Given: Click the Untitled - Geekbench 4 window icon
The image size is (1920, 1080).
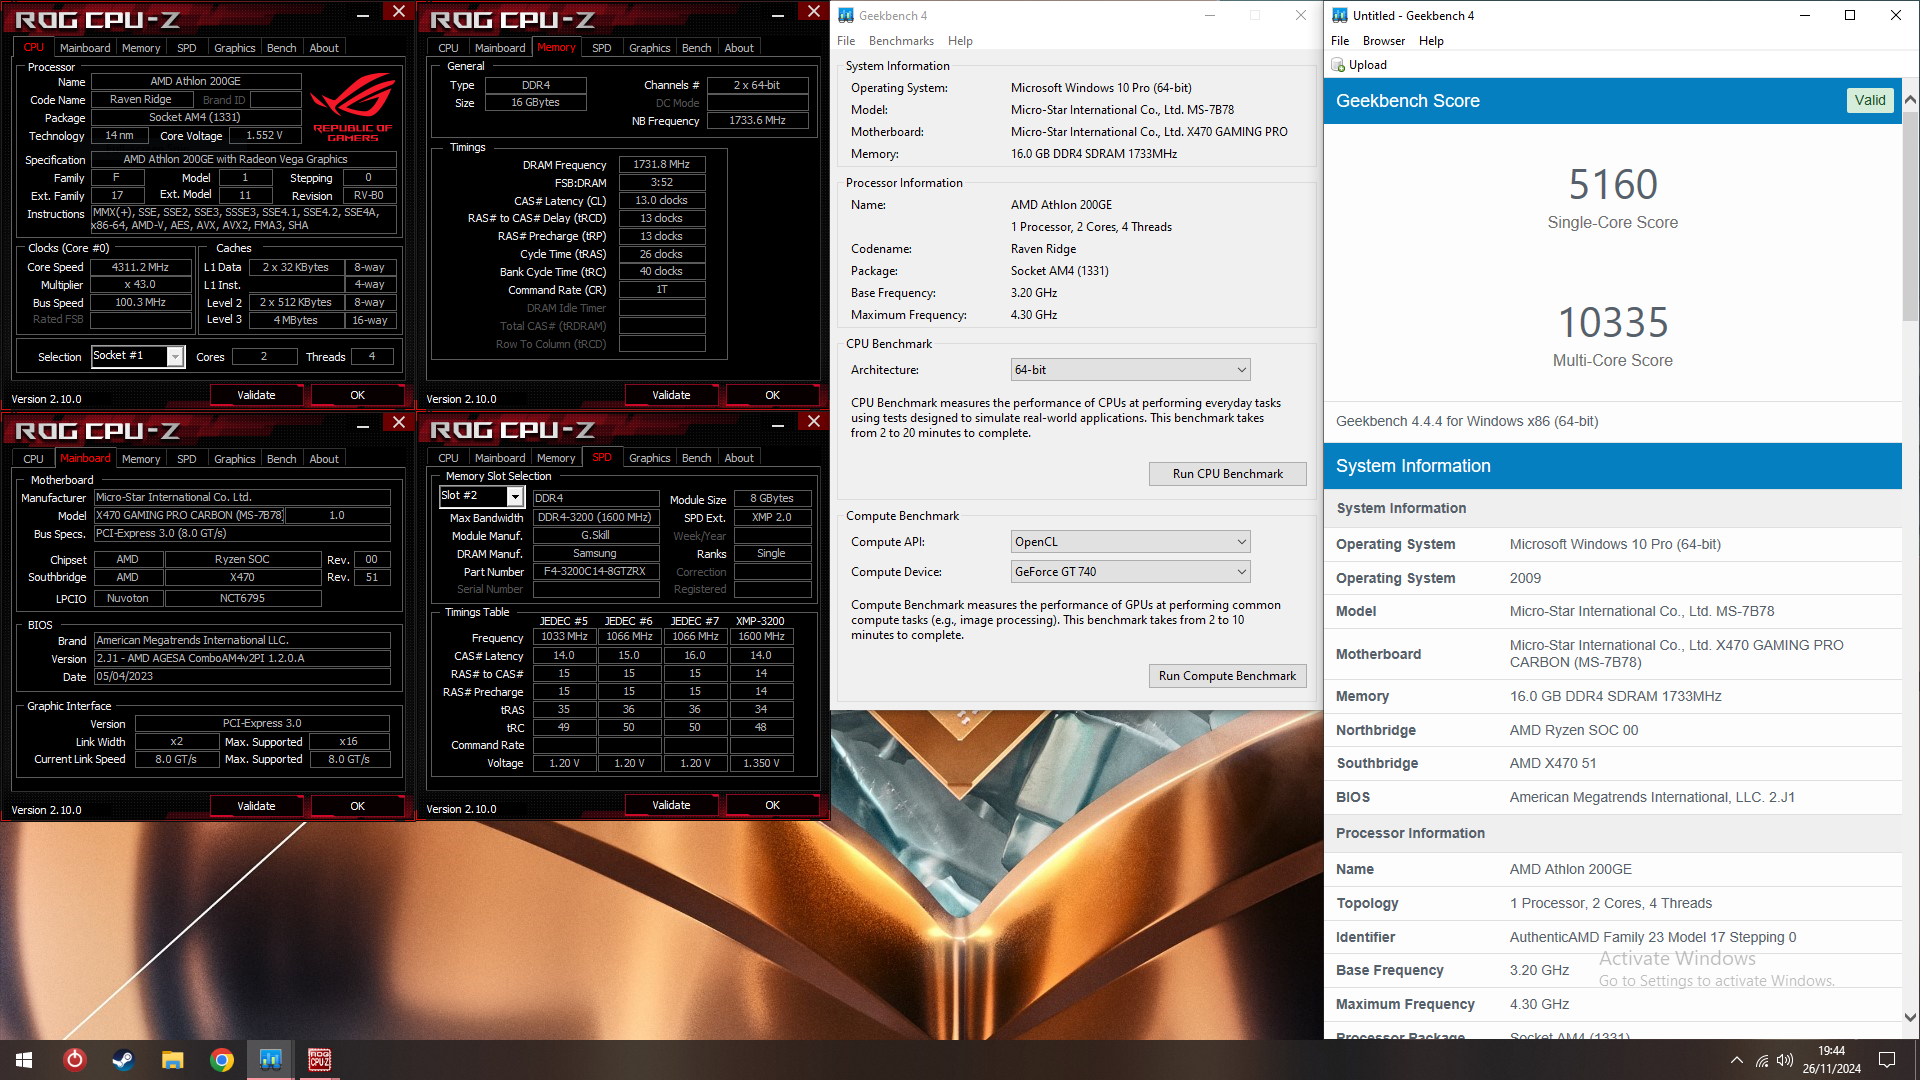Looking at the screenshot, I should click(x=1340, y=15).
